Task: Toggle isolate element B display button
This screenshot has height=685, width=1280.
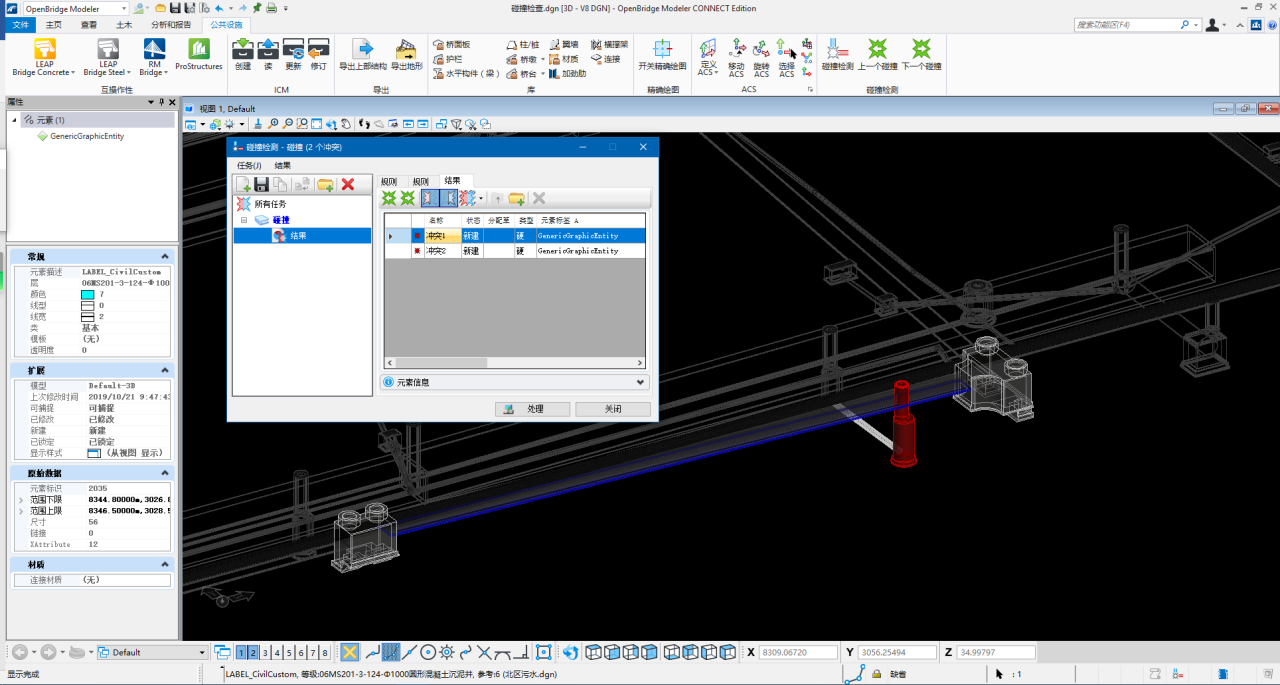Action: coord(448,198)
